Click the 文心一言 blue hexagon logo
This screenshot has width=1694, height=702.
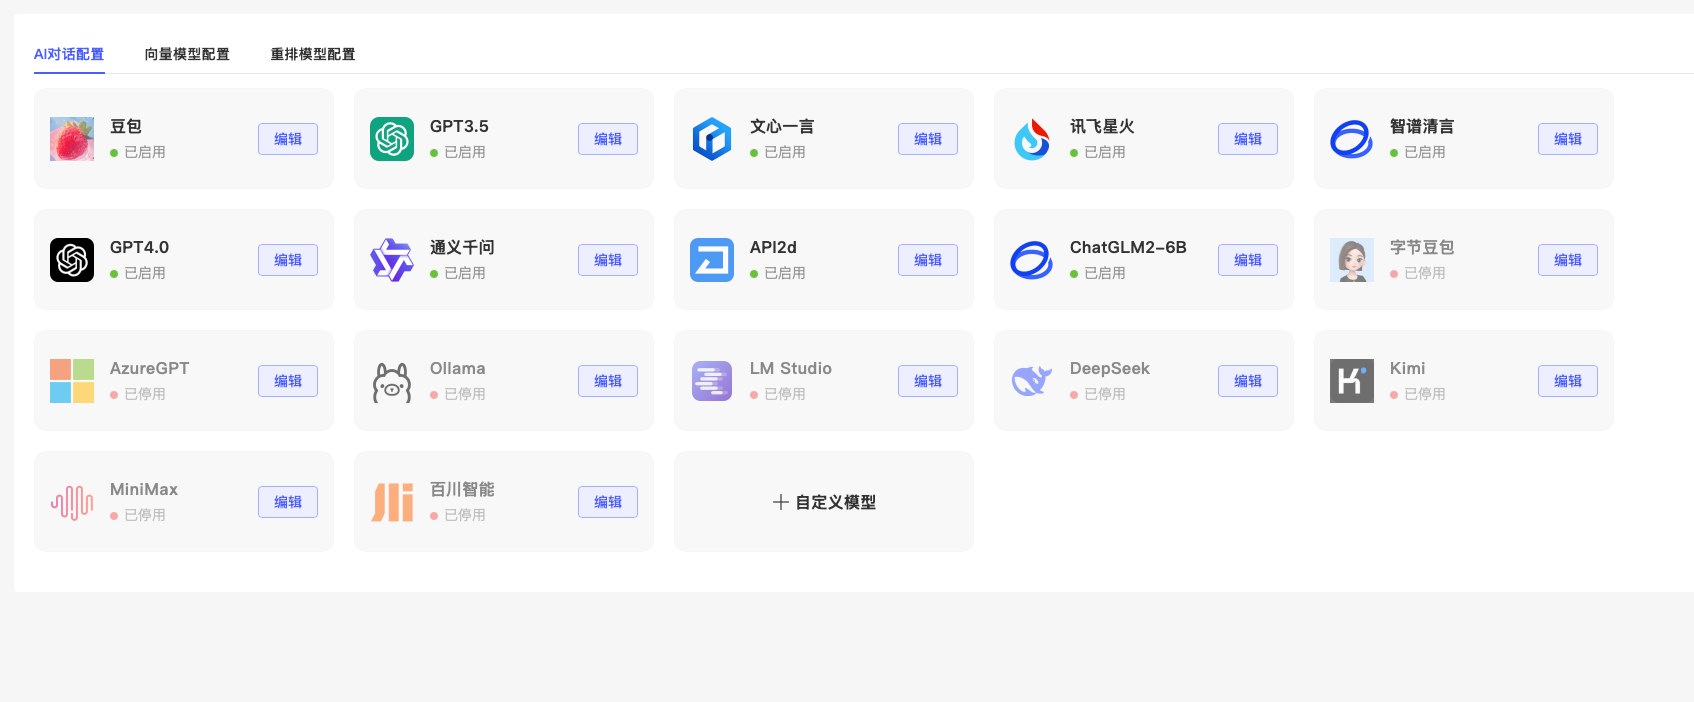point(712,139)
